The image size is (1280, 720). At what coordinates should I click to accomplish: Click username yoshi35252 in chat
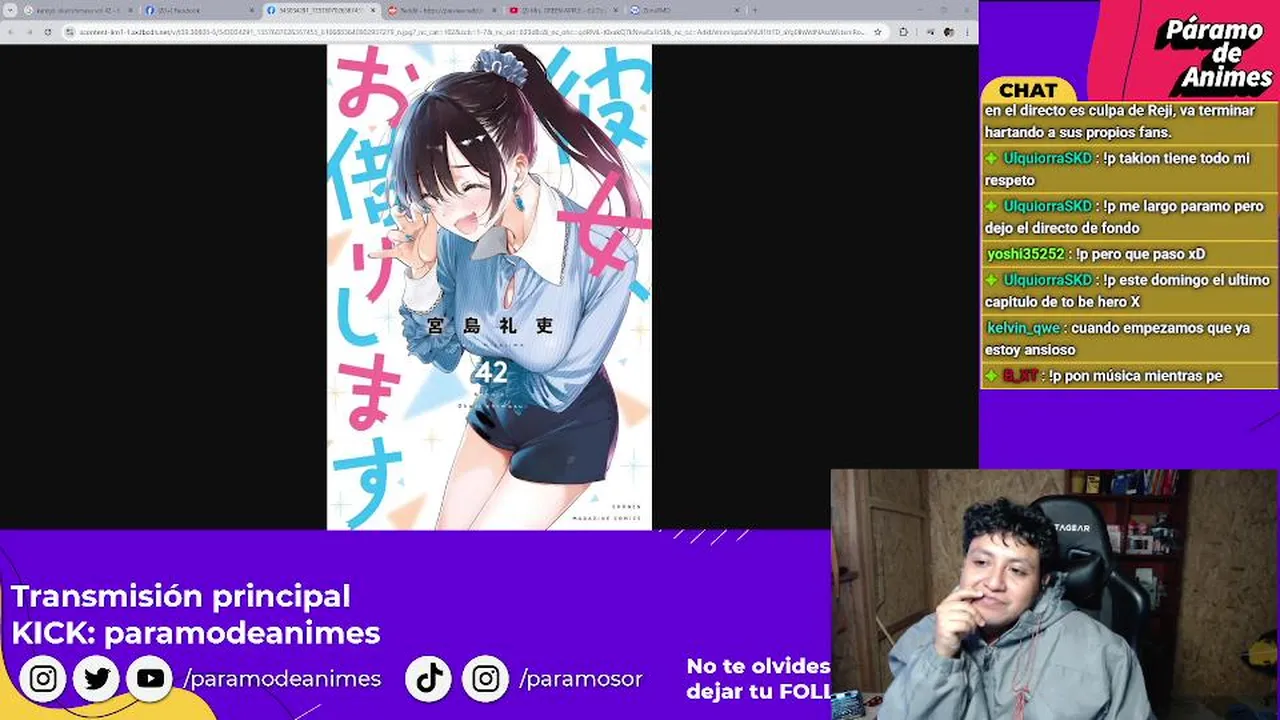coord(1026,254)
